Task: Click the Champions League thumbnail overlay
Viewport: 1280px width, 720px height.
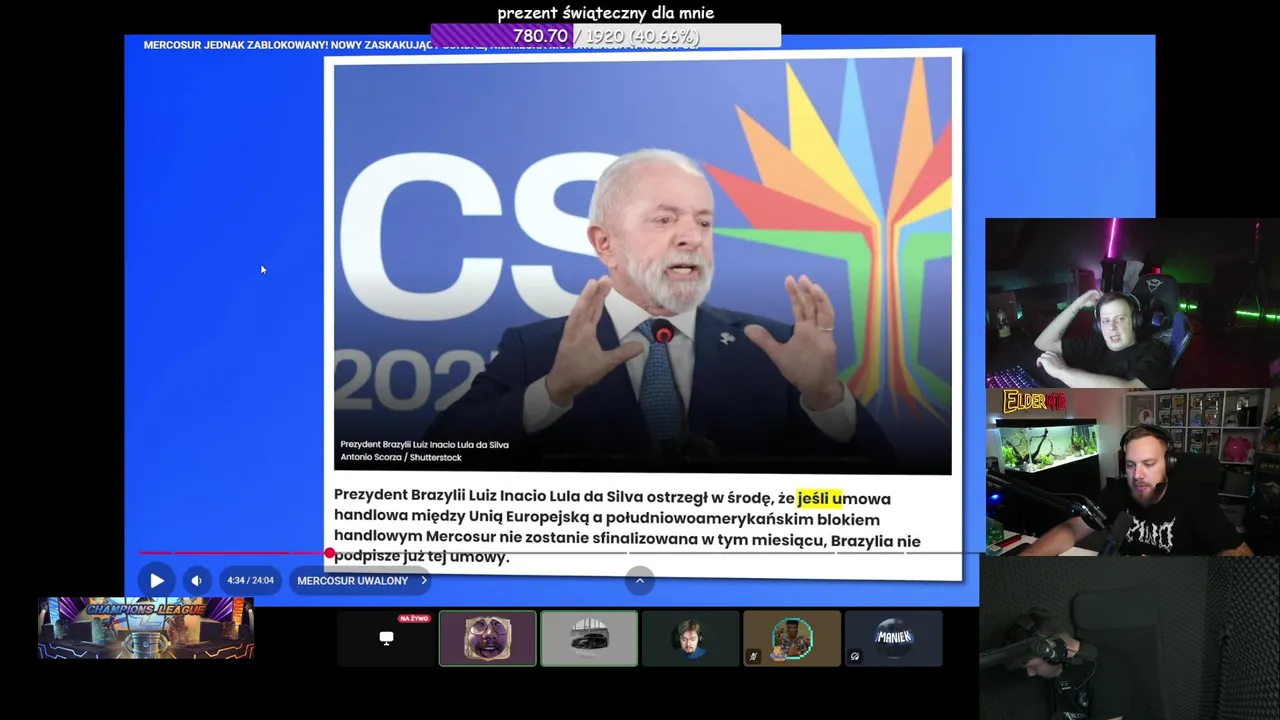Action: pyautogui.click(x=146, y=628)
